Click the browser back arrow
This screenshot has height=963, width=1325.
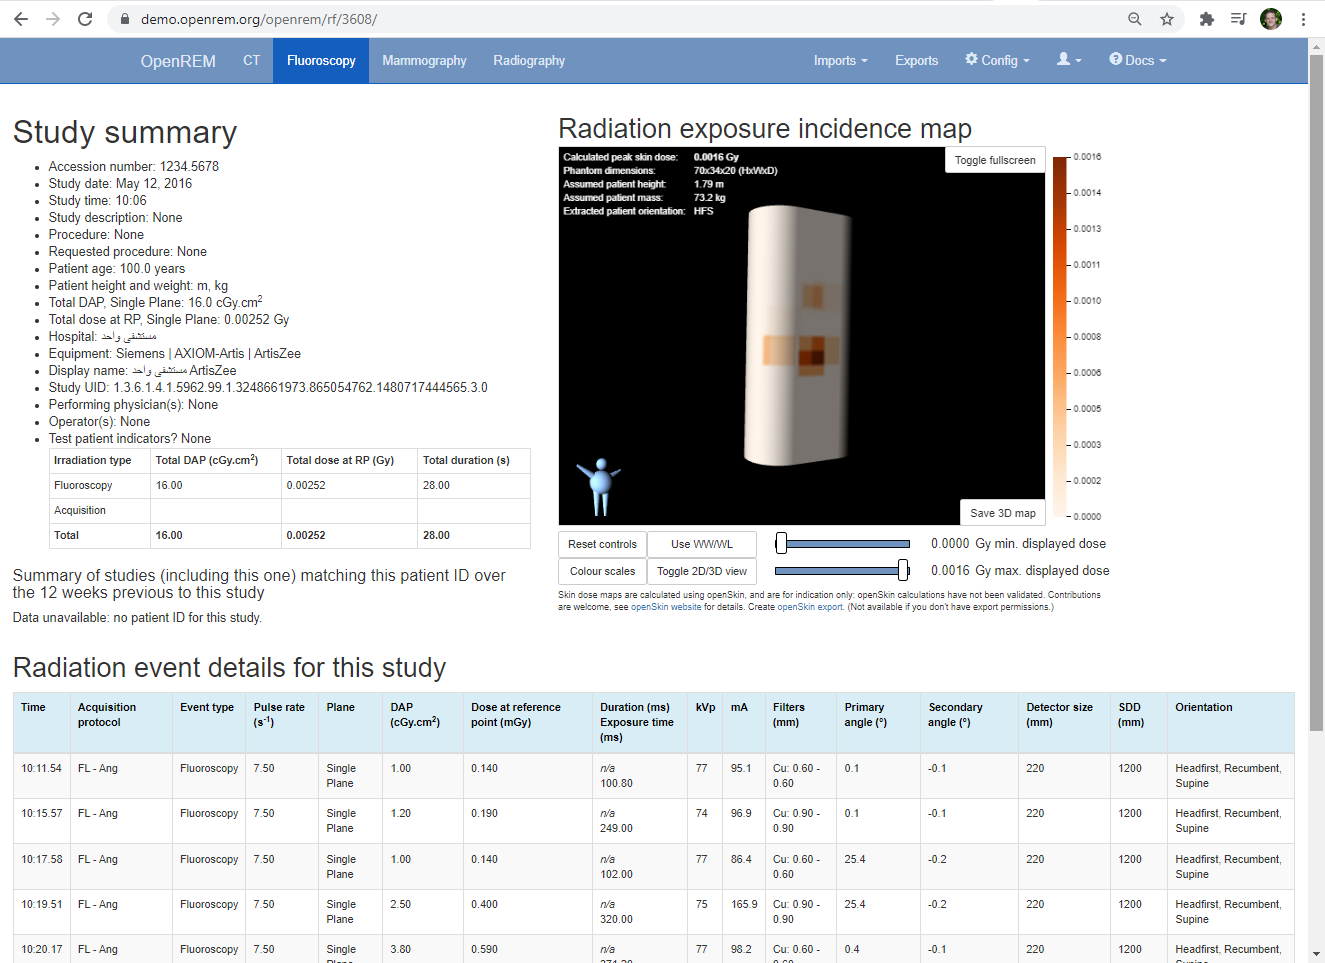[x=21, y=19]
